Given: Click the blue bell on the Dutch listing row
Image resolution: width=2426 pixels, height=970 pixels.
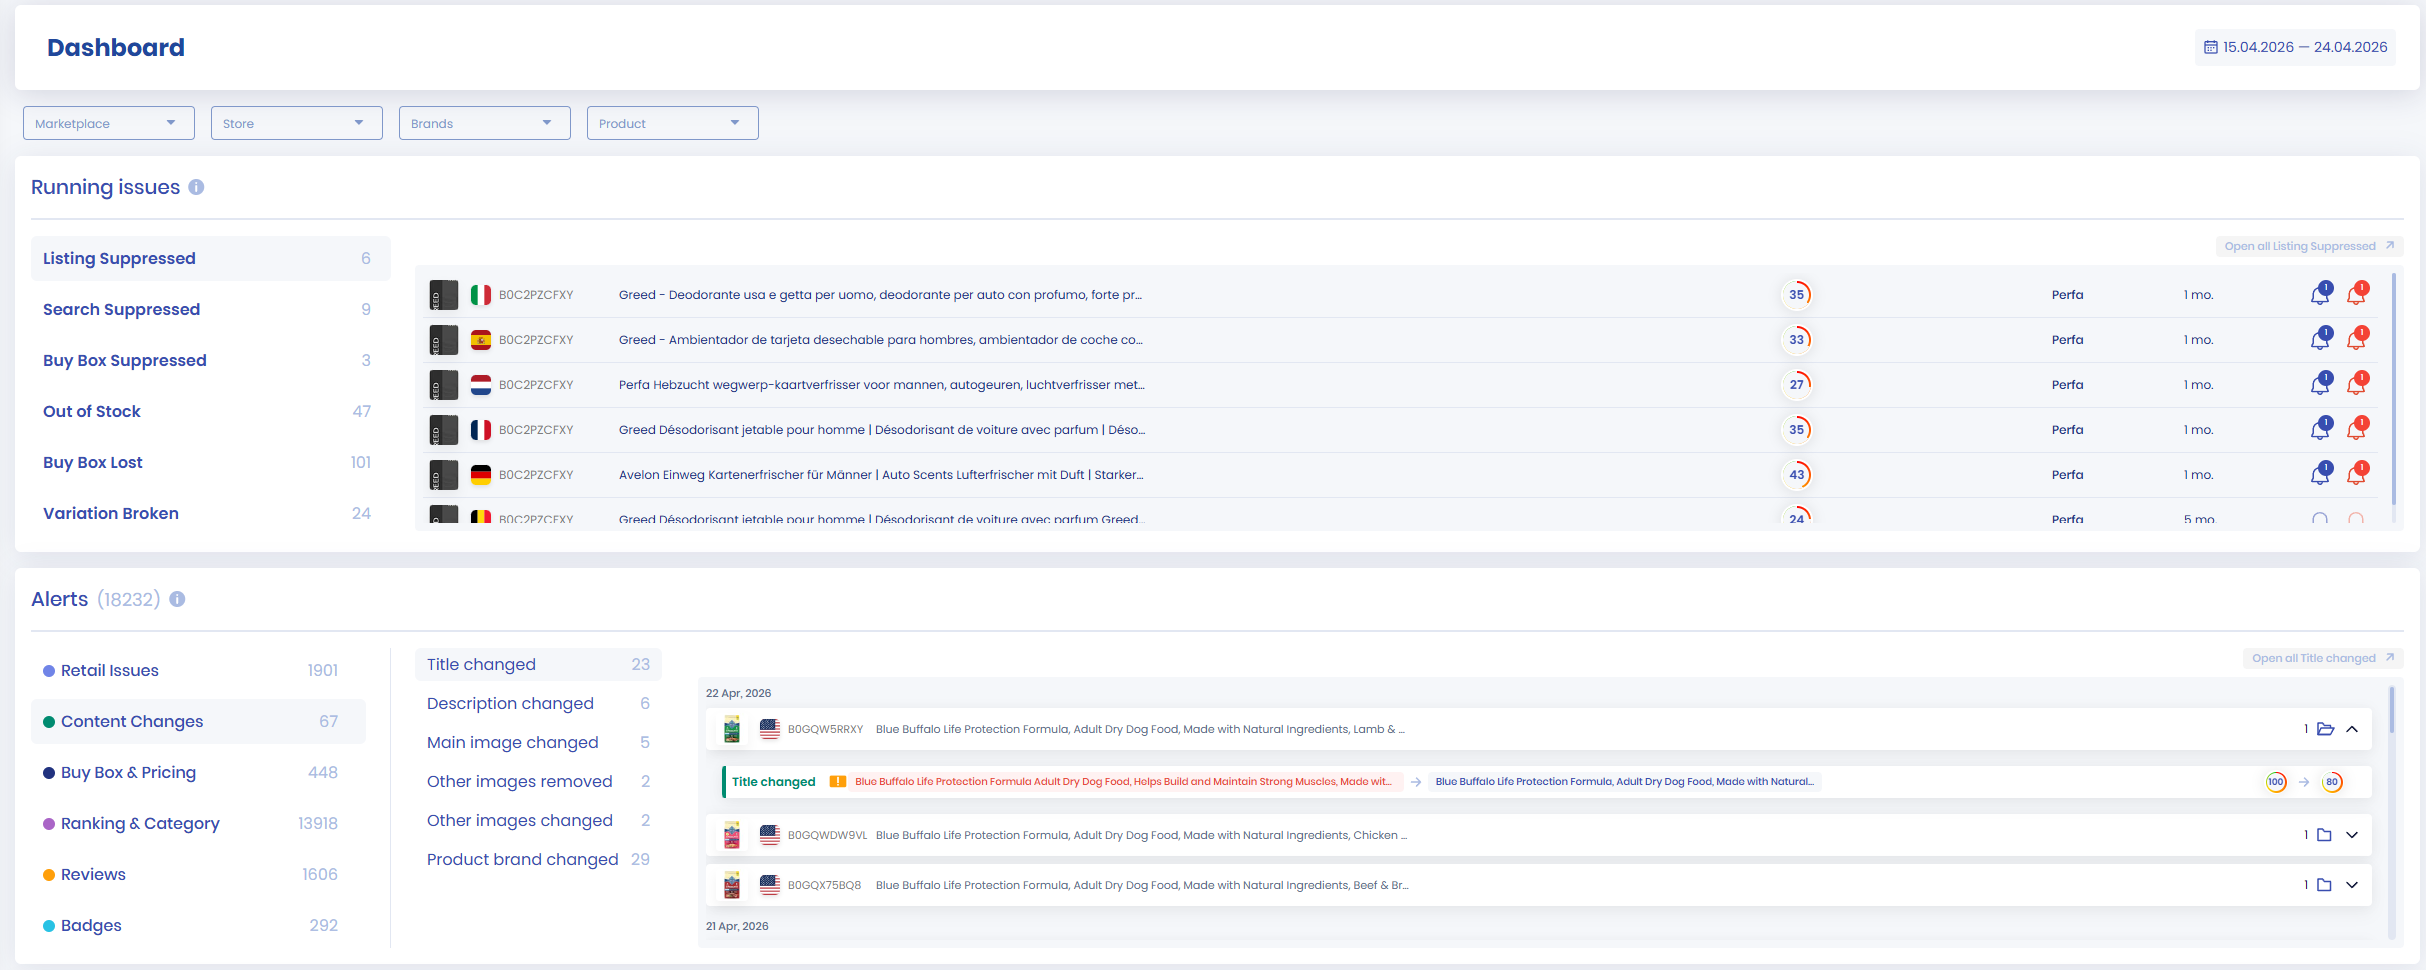Looking at the screenshot, I should [2320, 385].
